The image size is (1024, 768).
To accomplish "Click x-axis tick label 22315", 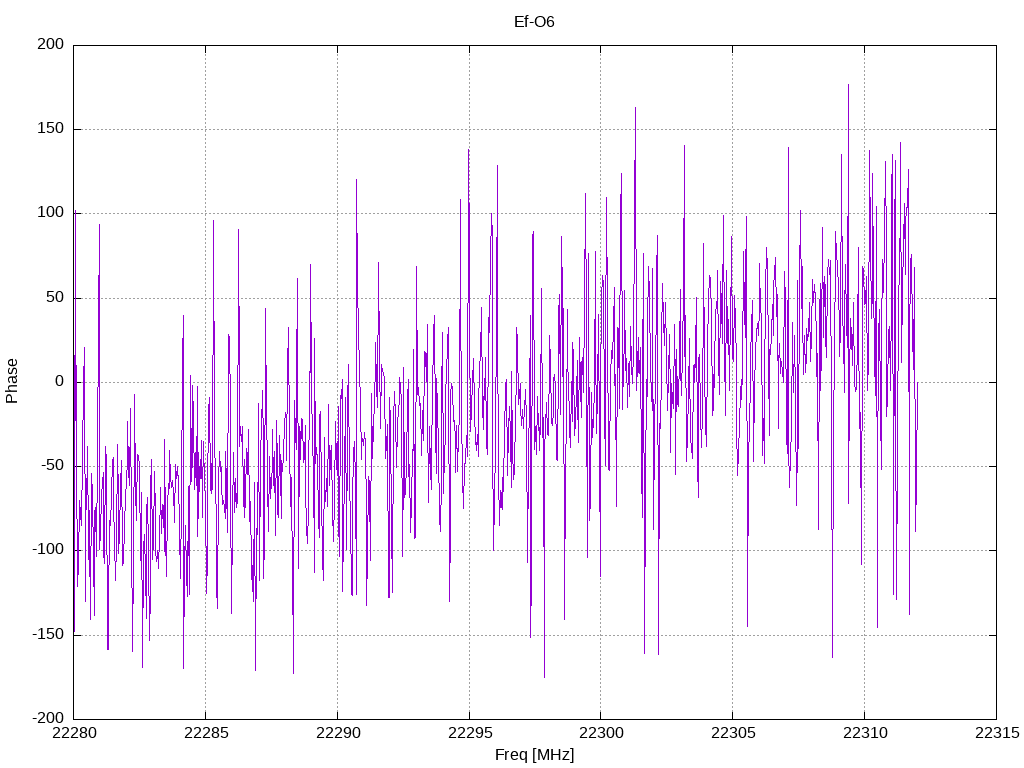I will [997, 733].
